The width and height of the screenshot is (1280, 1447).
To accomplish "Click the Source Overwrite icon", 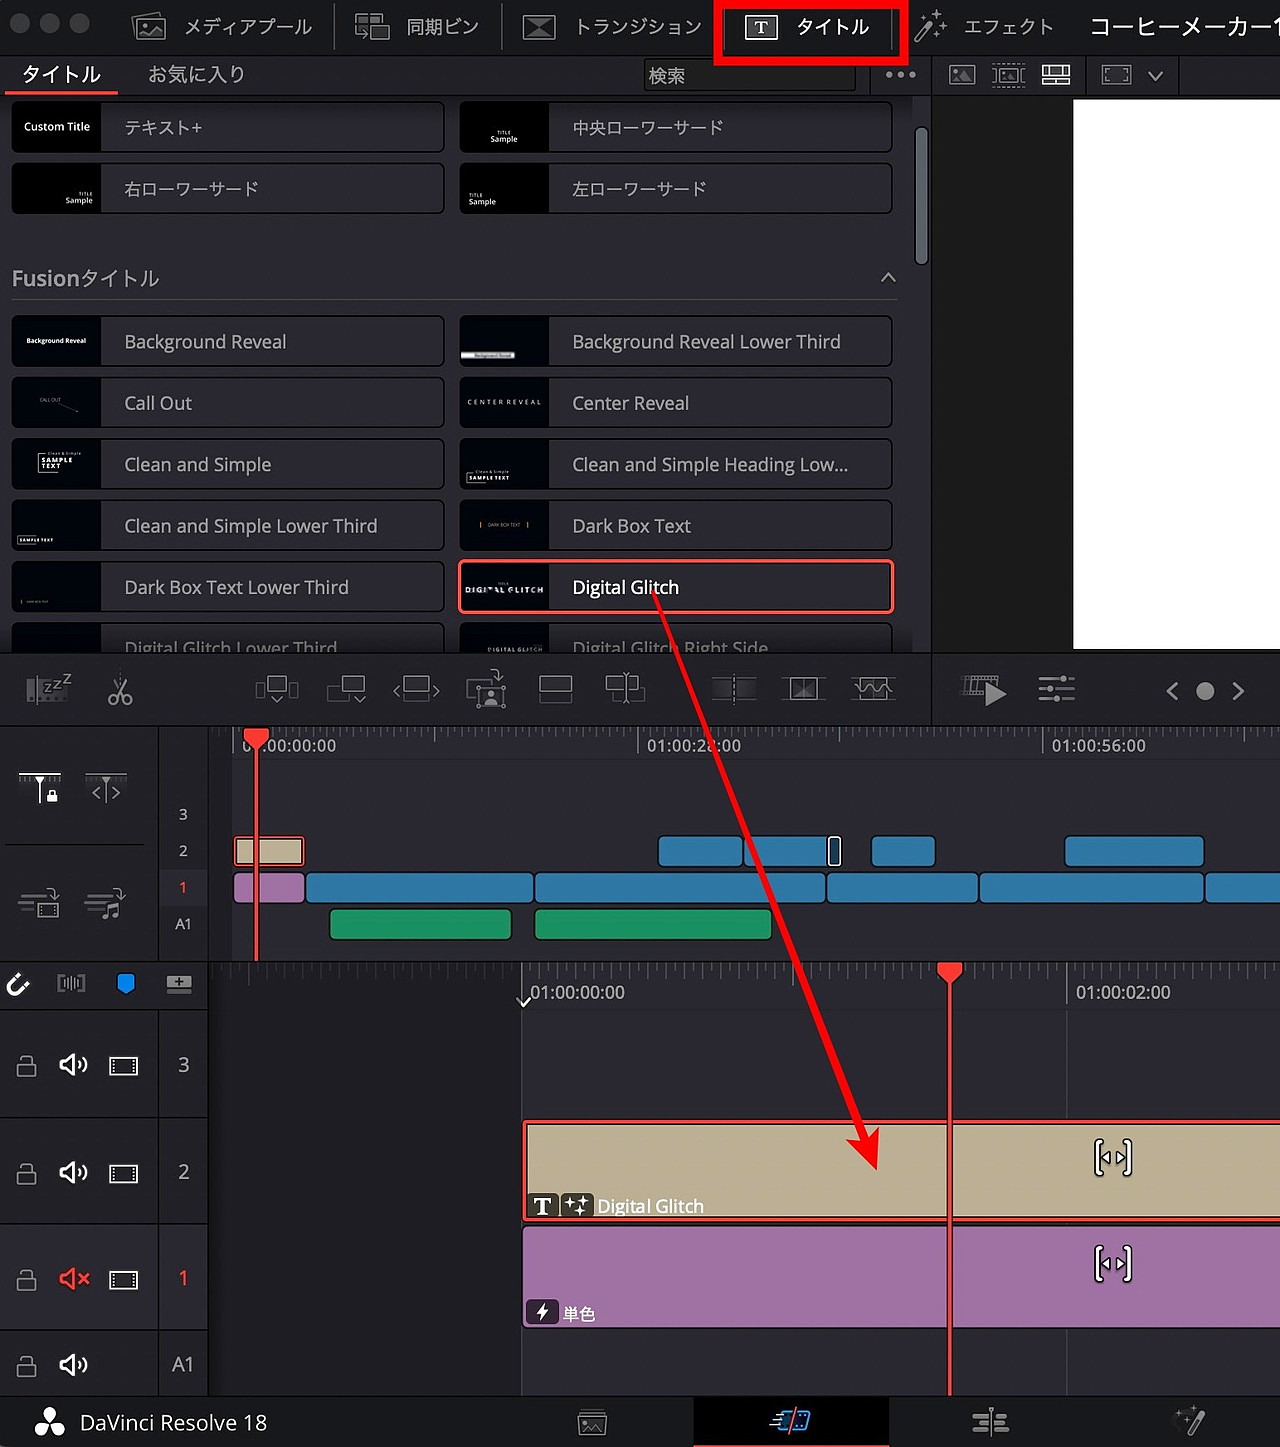I will (625, 689).
